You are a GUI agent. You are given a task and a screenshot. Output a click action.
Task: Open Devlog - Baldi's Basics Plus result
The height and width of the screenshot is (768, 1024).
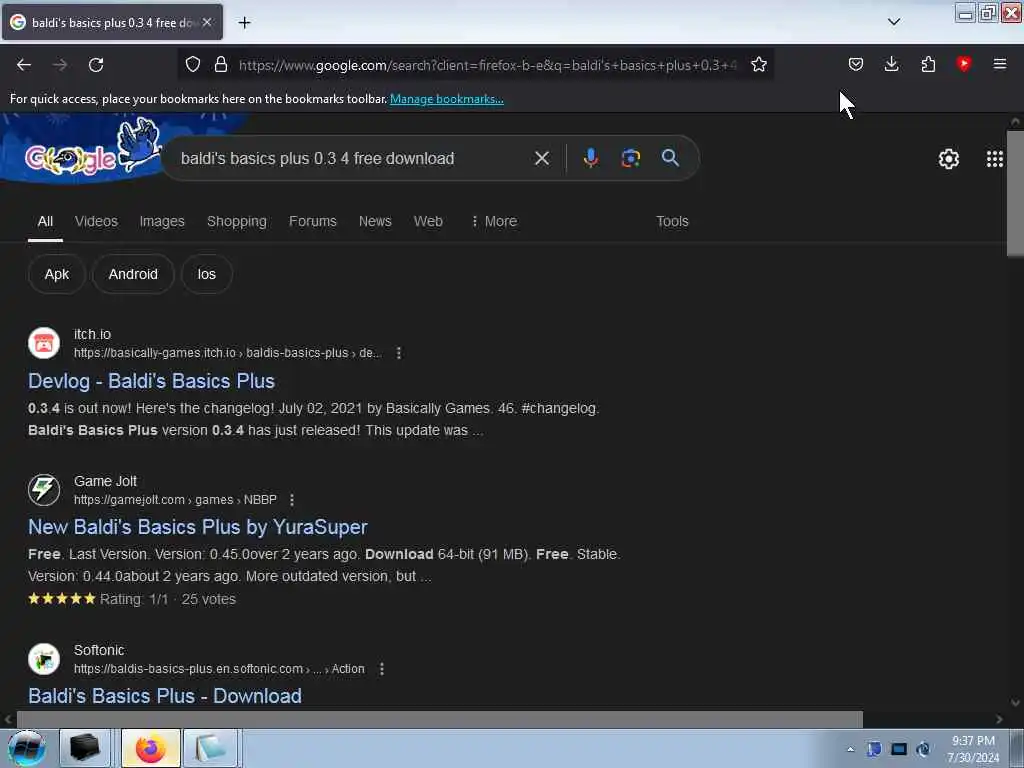pos(152,381)
